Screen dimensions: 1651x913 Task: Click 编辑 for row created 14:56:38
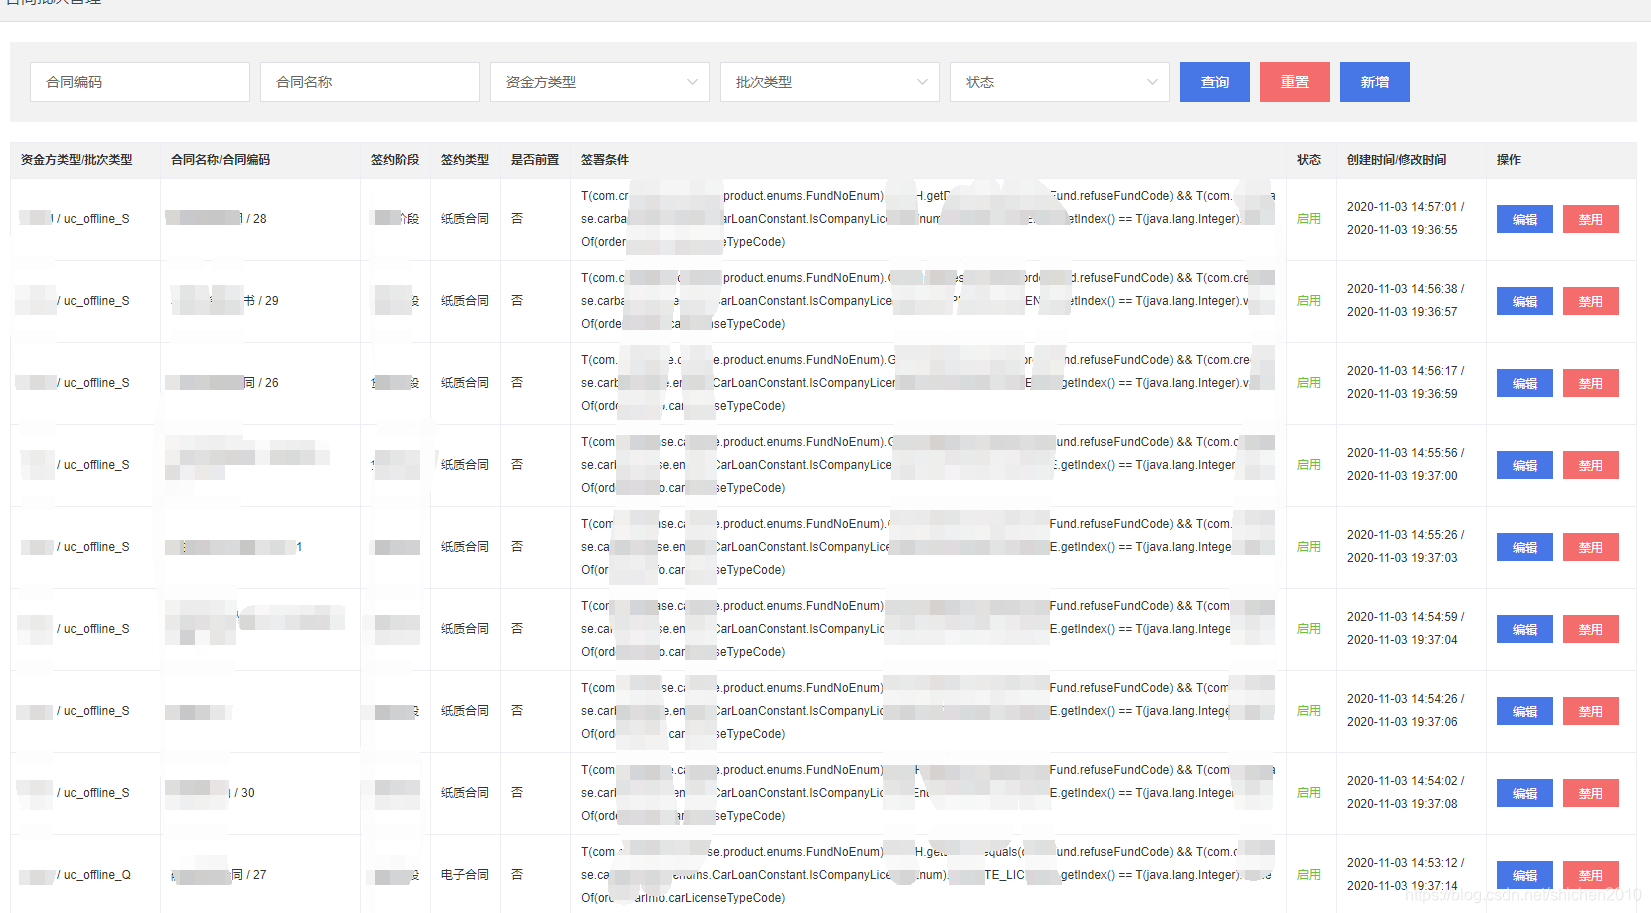click(1525, 301)
